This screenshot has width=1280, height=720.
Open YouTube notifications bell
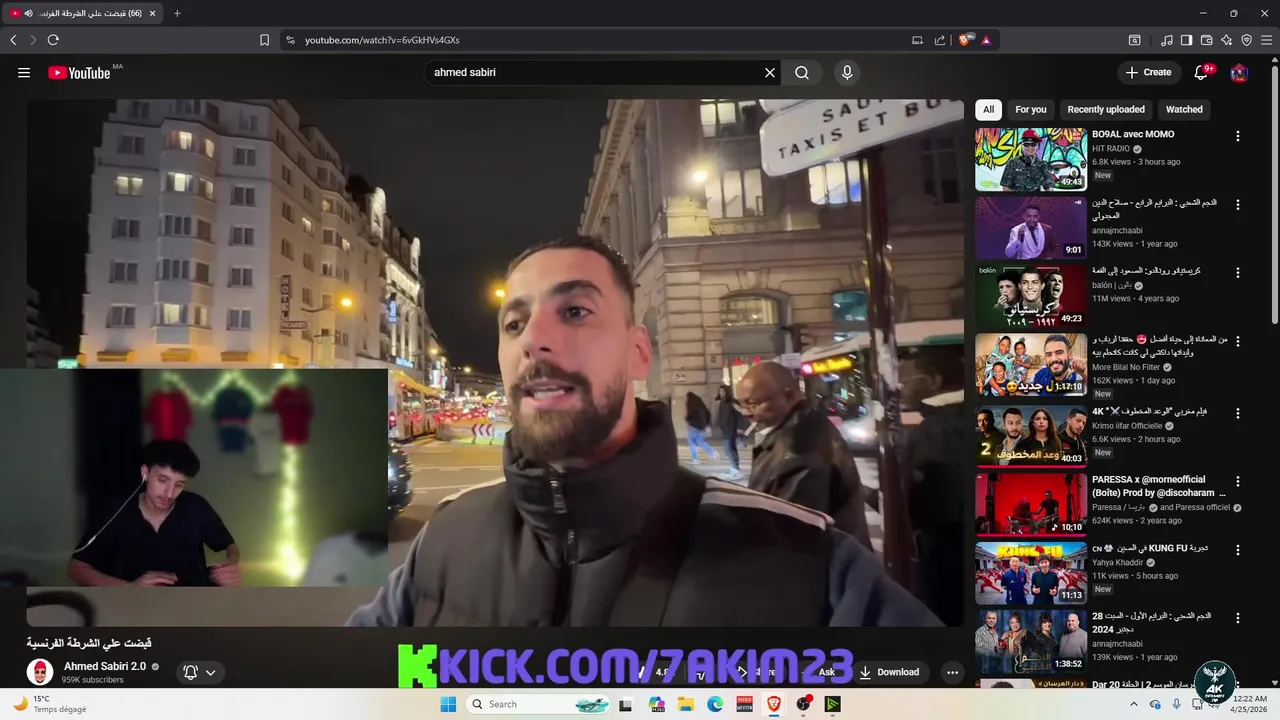[1202, 72]
